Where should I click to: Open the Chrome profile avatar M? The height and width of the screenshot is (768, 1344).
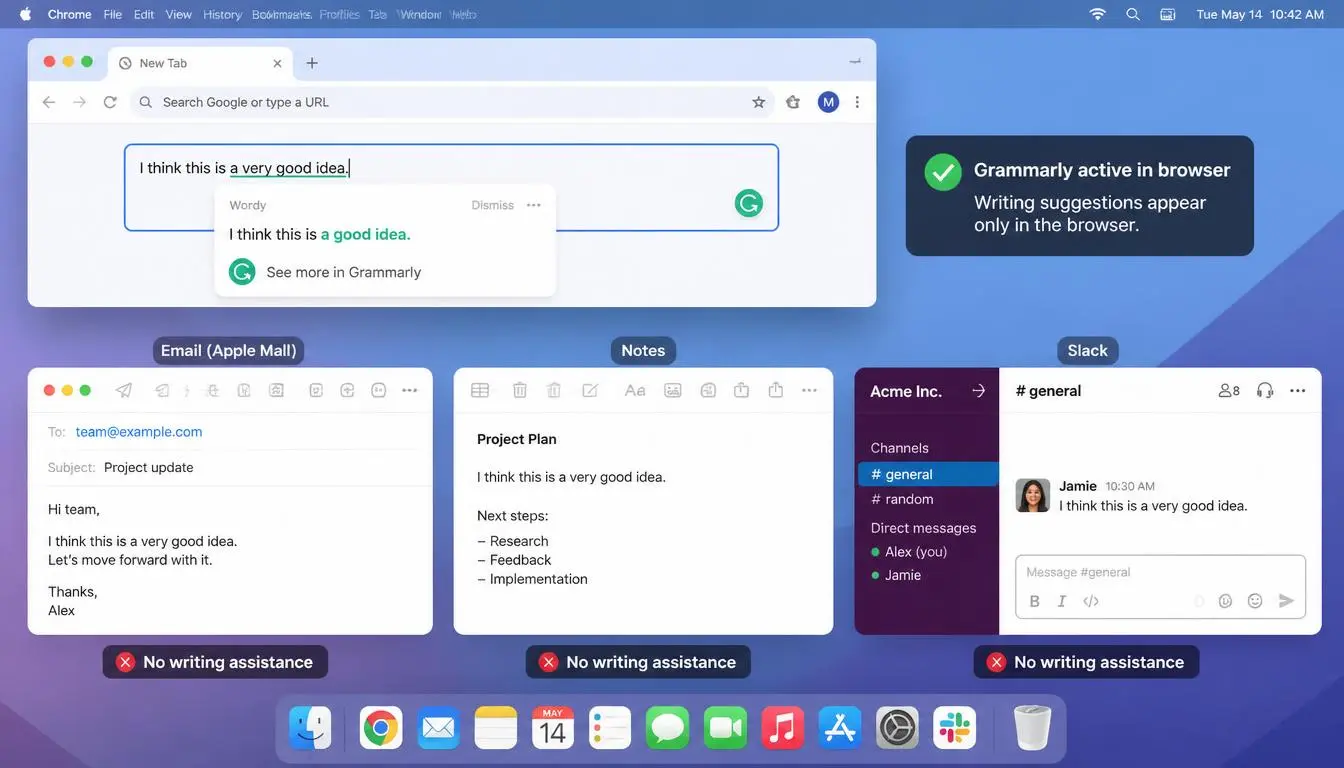(828, 102)
